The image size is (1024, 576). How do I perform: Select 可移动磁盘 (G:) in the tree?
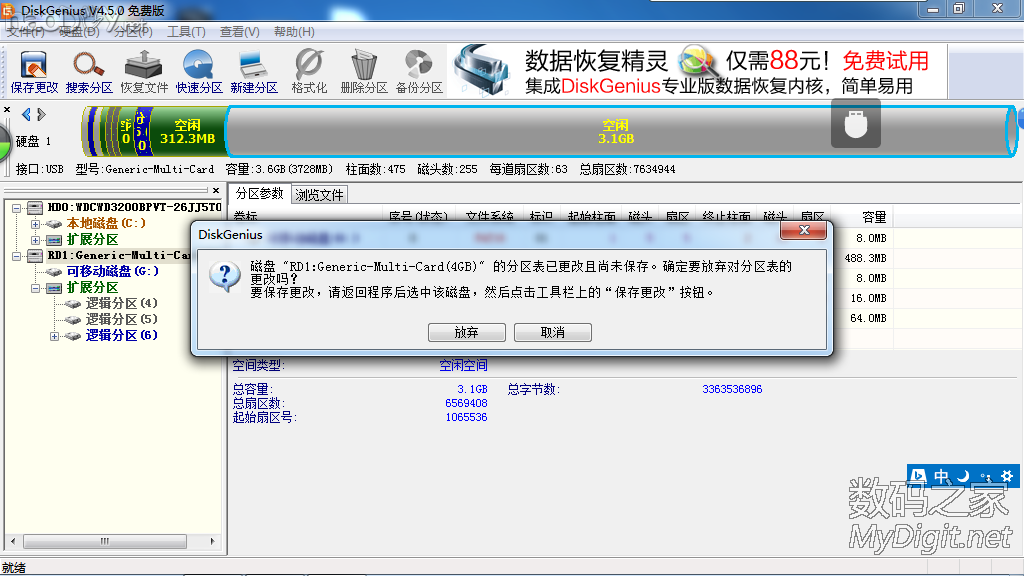tap(112, 271)
